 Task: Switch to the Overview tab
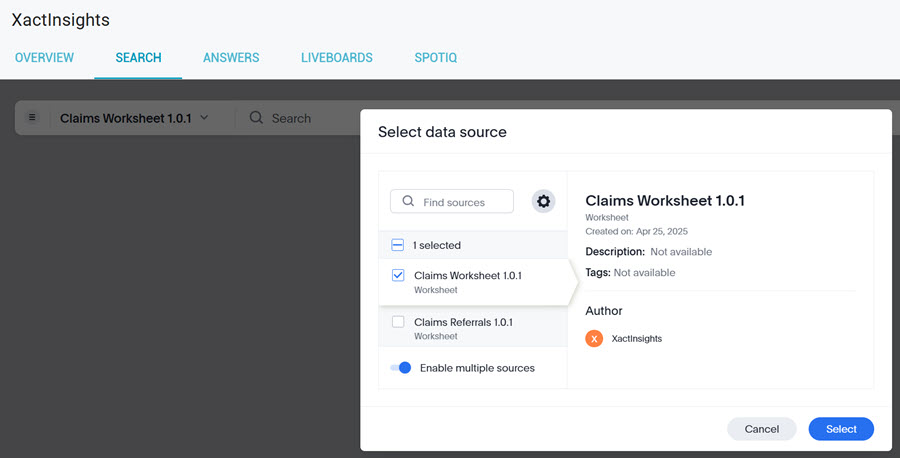(x=44, y=58)
